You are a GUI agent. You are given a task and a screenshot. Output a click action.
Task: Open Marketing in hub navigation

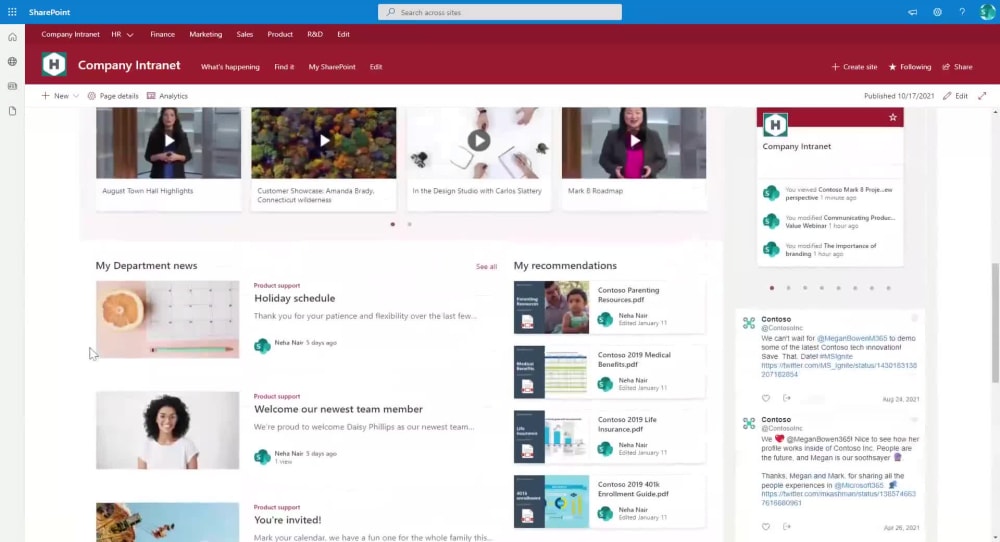click(205, 34)
